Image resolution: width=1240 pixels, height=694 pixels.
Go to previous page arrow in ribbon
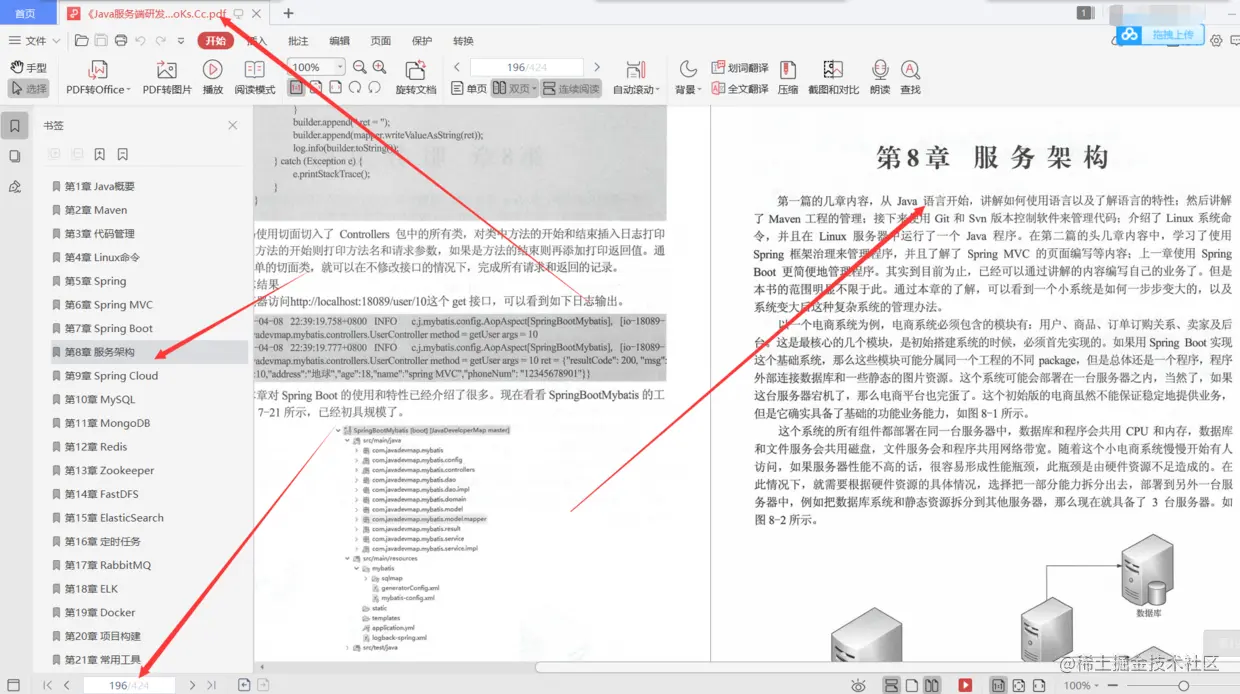click(457, 67)
